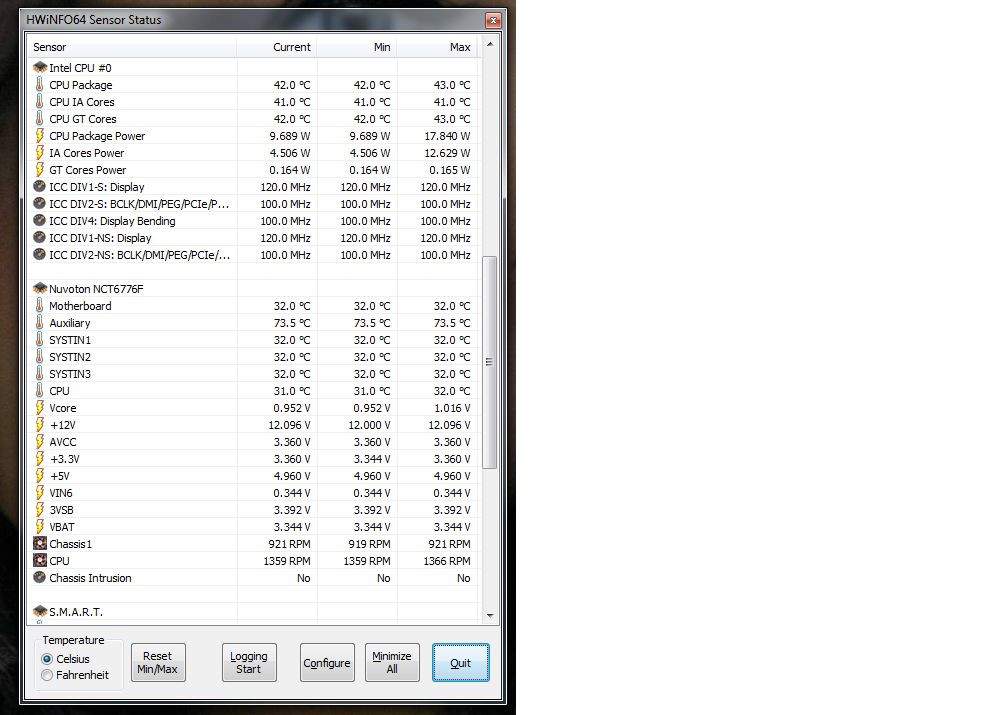Click Vcore max value 1.016 V
Image resolution: width=1008 pixels, height=715 pixels.
[452, 408]
